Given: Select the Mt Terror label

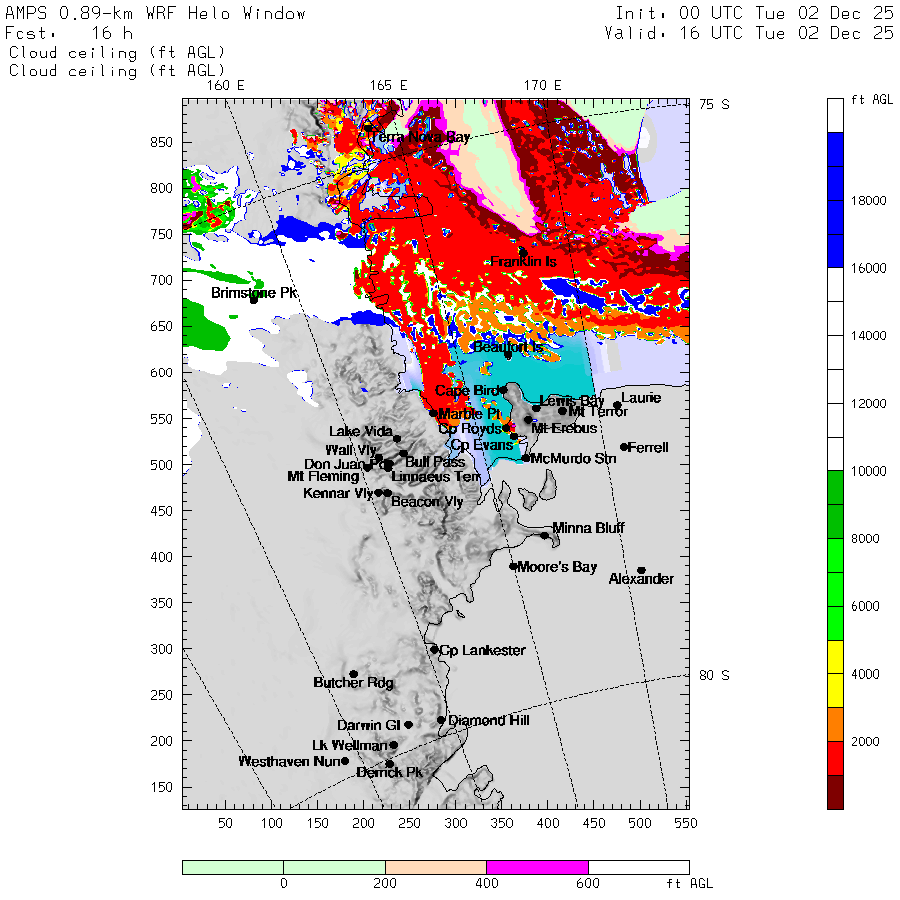Looking at the screenshot, I should click(x=598, y=412).
